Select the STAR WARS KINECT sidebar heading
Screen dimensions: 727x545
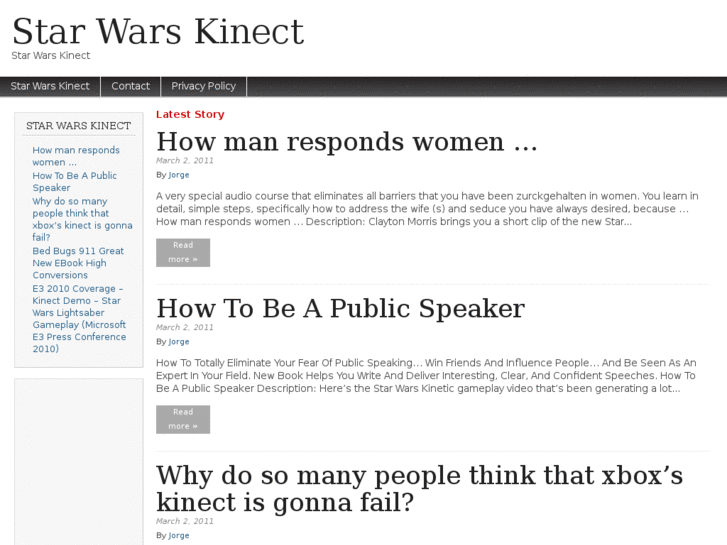tap(78, 126)
